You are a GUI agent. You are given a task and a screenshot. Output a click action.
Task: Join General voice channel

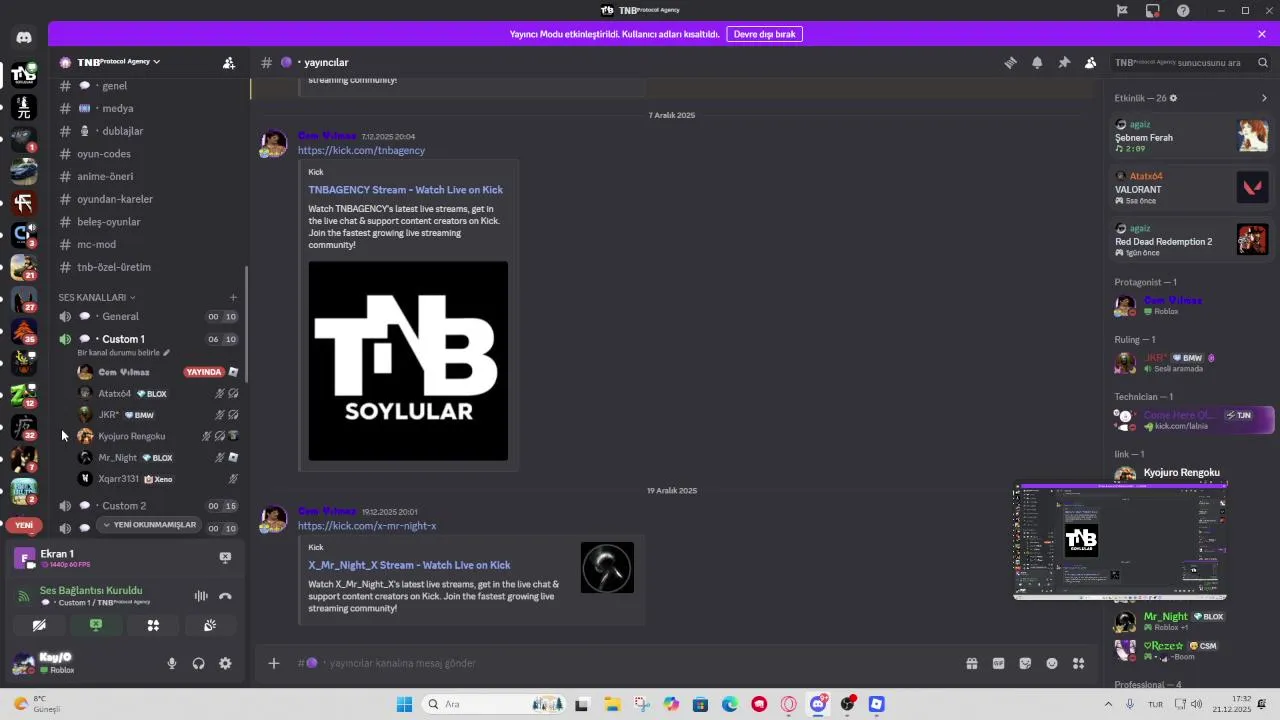(149, 316)
